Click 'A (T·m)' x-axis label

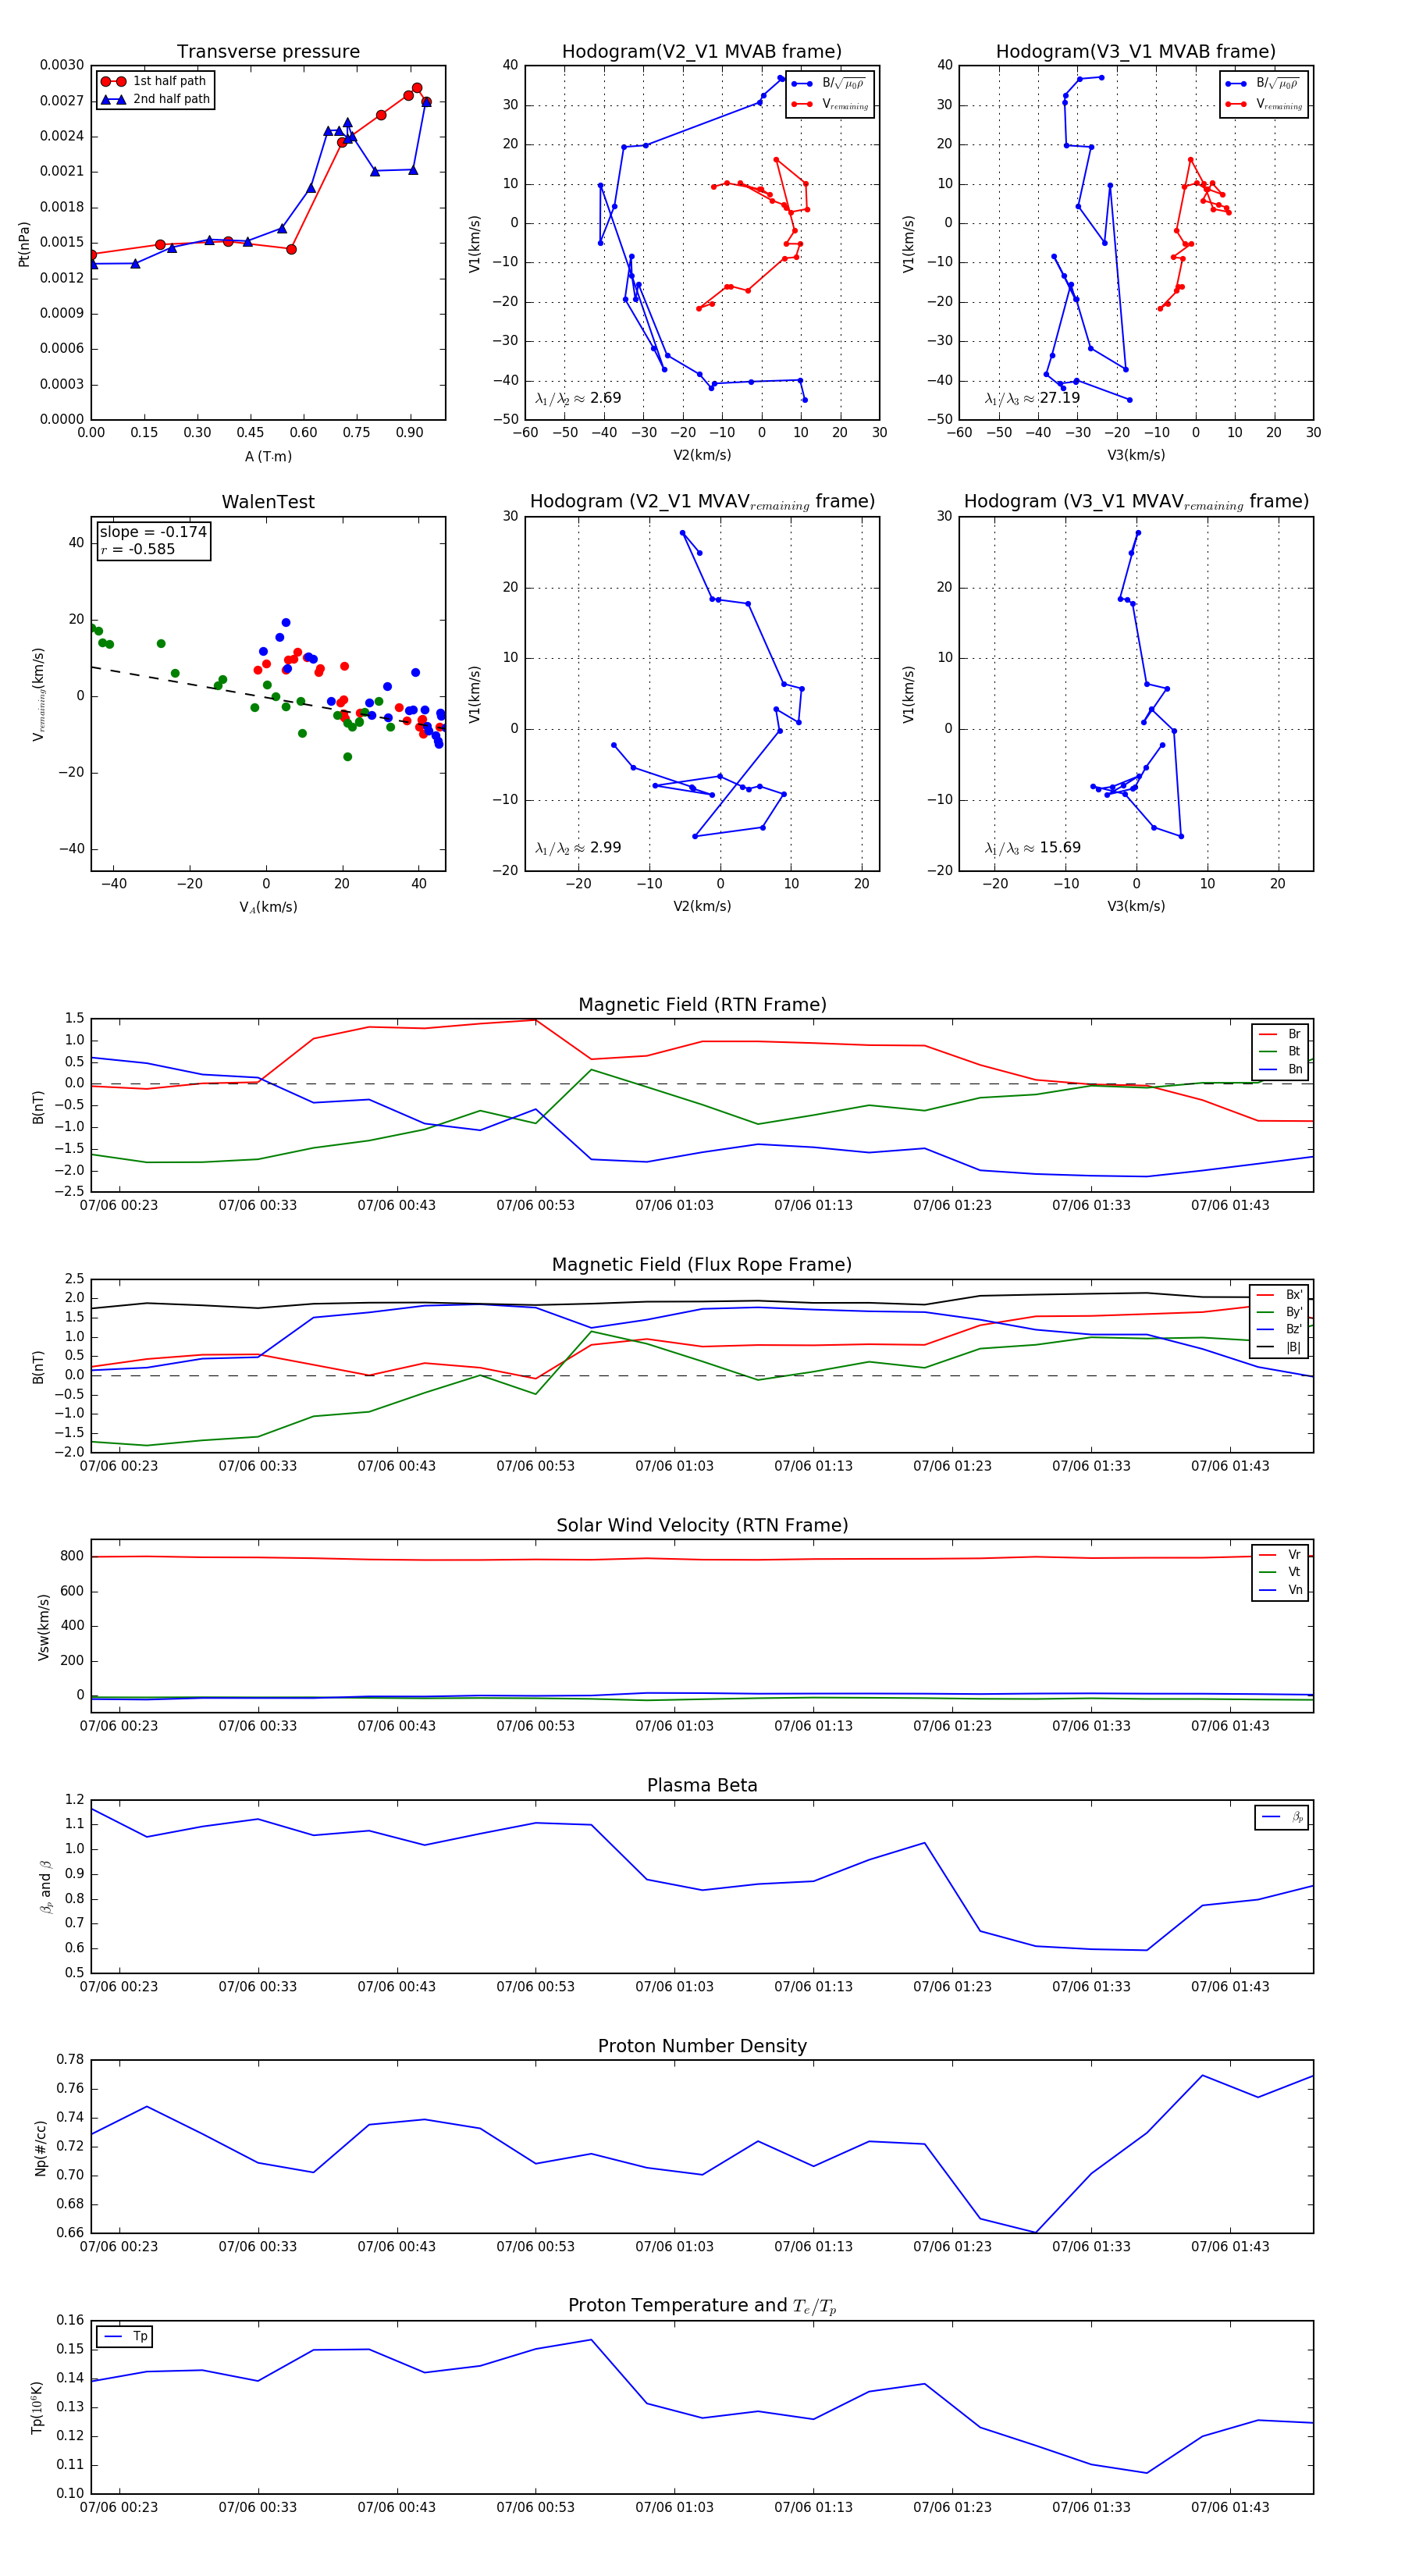[x=268, y=457]
